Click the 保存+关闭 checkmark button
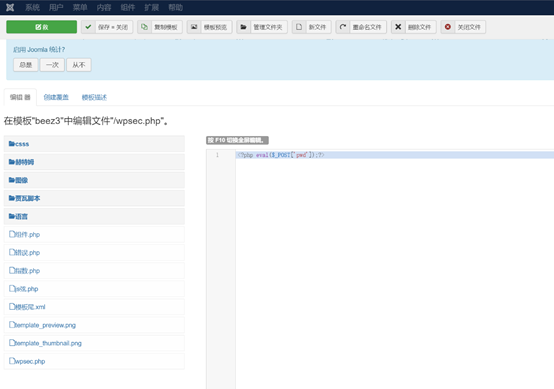This screenshot has height=389, width=554. [x=107, y=27]
